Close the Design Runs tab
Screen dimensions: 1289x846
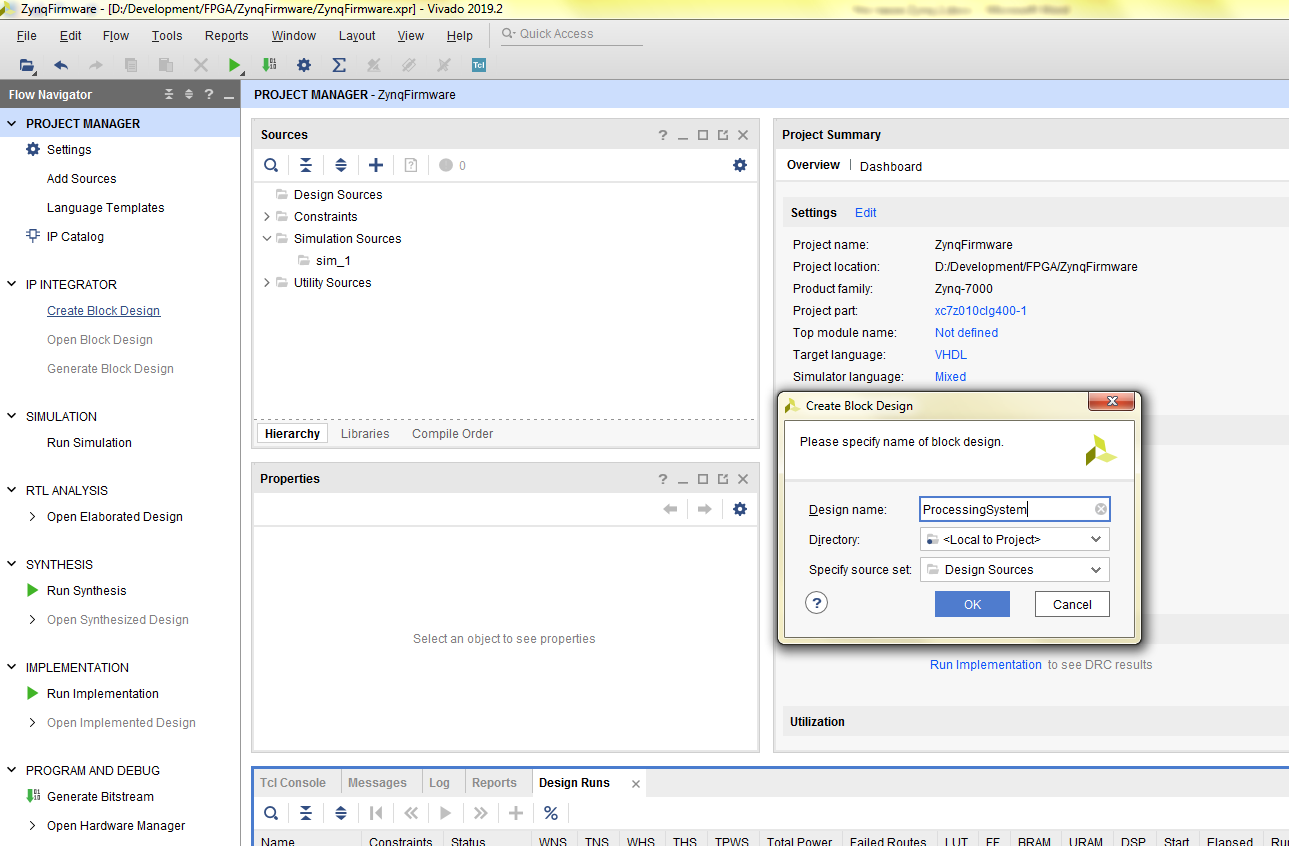[x=636, y=784]
